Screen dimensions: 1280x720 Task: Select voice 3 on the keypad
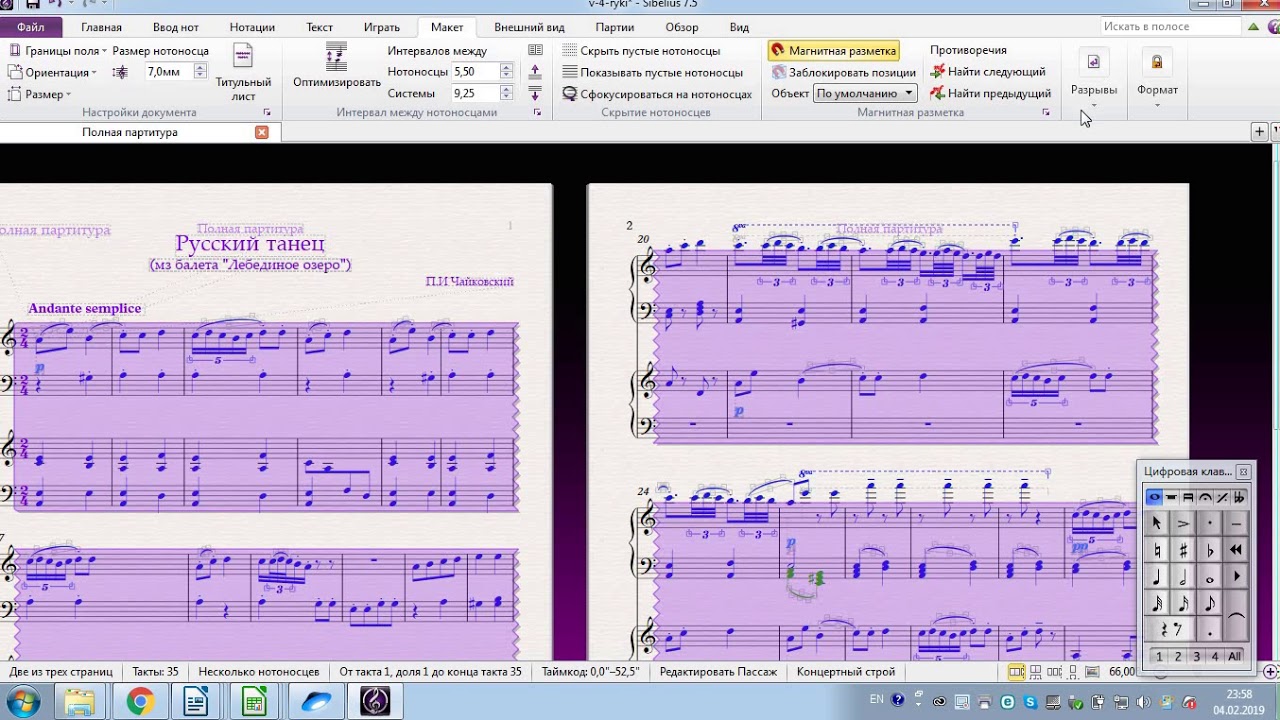[x=1196, y=657]
